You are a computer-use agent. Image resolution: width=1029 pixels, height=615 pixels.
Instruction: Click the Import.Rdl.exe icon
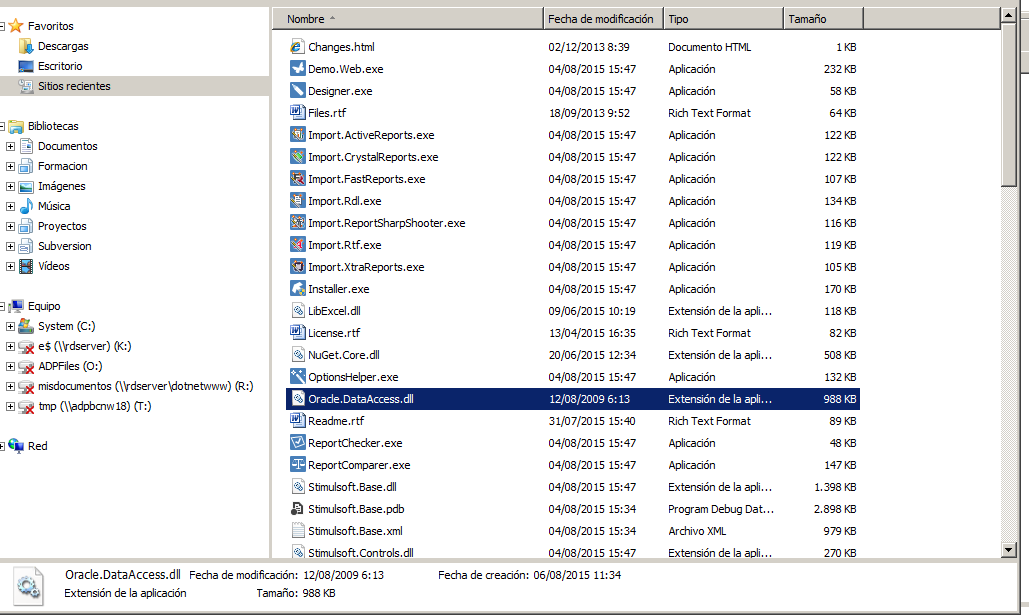[297, 201]
